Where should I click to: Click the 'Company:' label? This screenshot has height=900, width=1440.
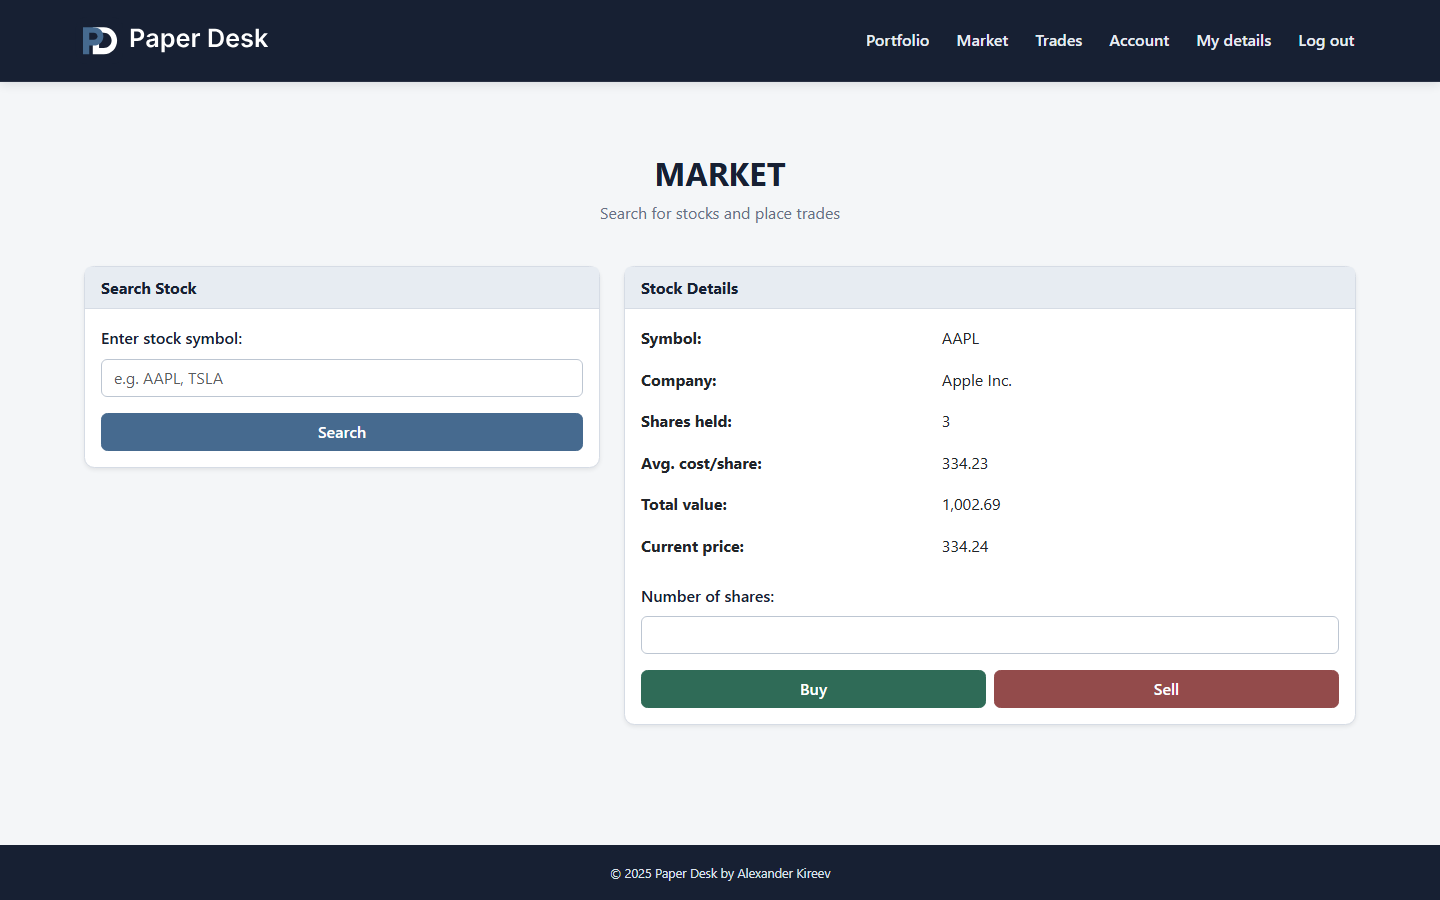coord(679,381)
